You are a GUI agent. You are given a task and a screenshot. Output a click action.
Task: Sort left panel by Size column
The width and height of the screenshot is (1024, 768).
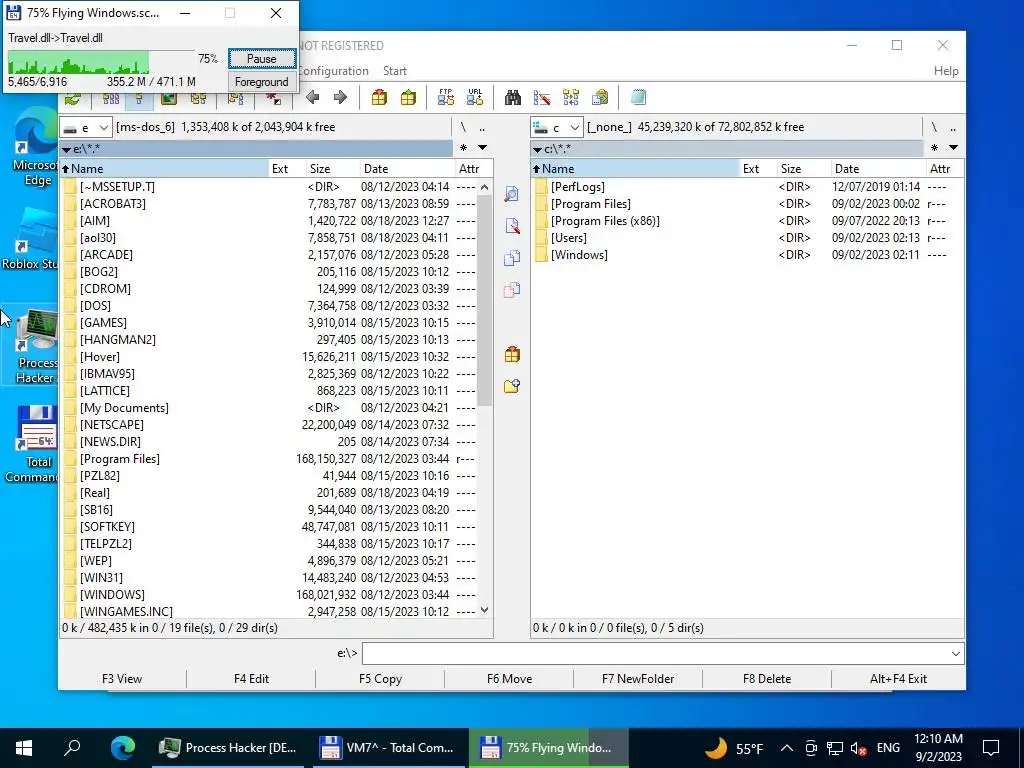(332, 168)
